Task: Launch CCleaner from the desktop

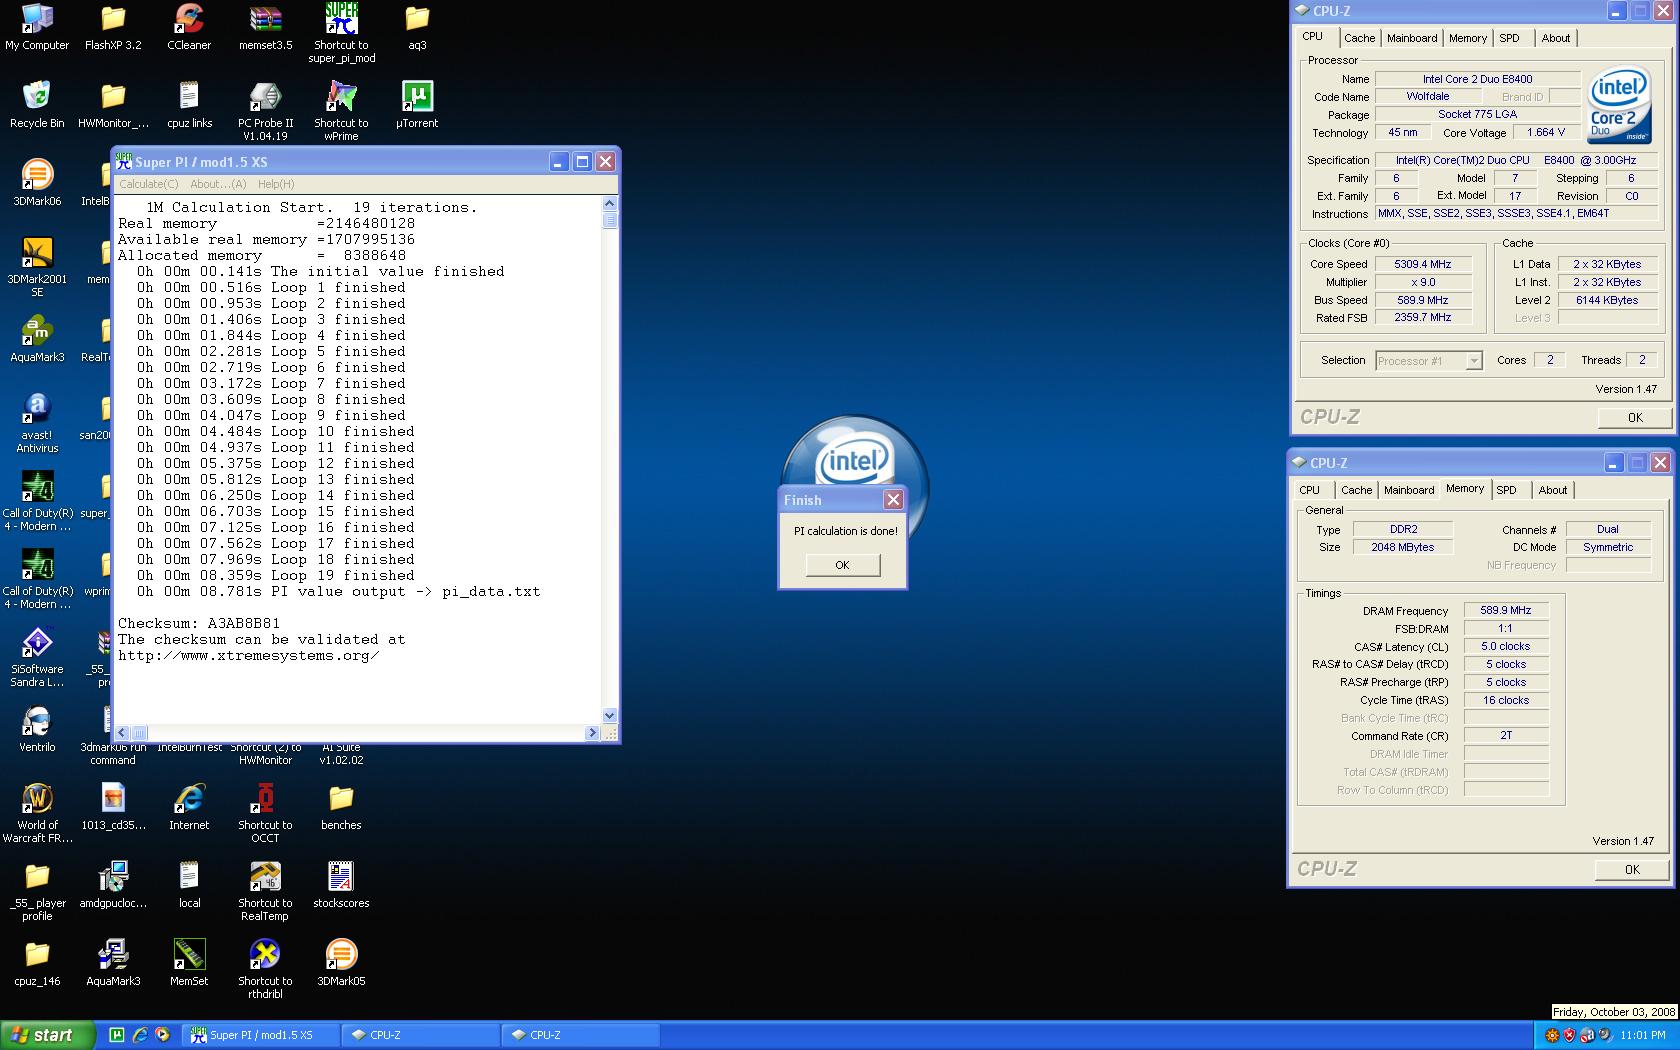Action: 189,27
